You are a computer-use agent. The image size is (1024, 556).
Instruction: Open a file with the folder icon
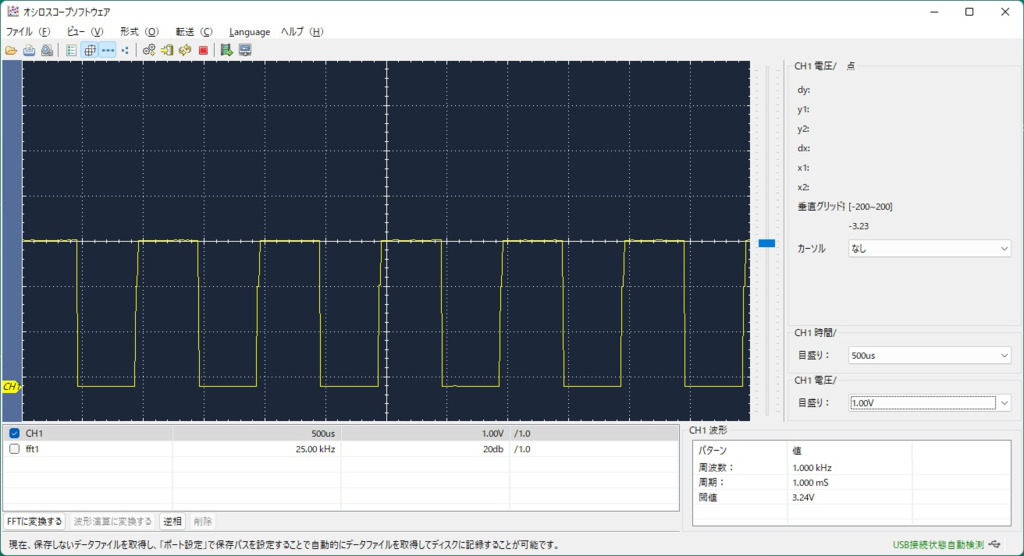[11, 50]
